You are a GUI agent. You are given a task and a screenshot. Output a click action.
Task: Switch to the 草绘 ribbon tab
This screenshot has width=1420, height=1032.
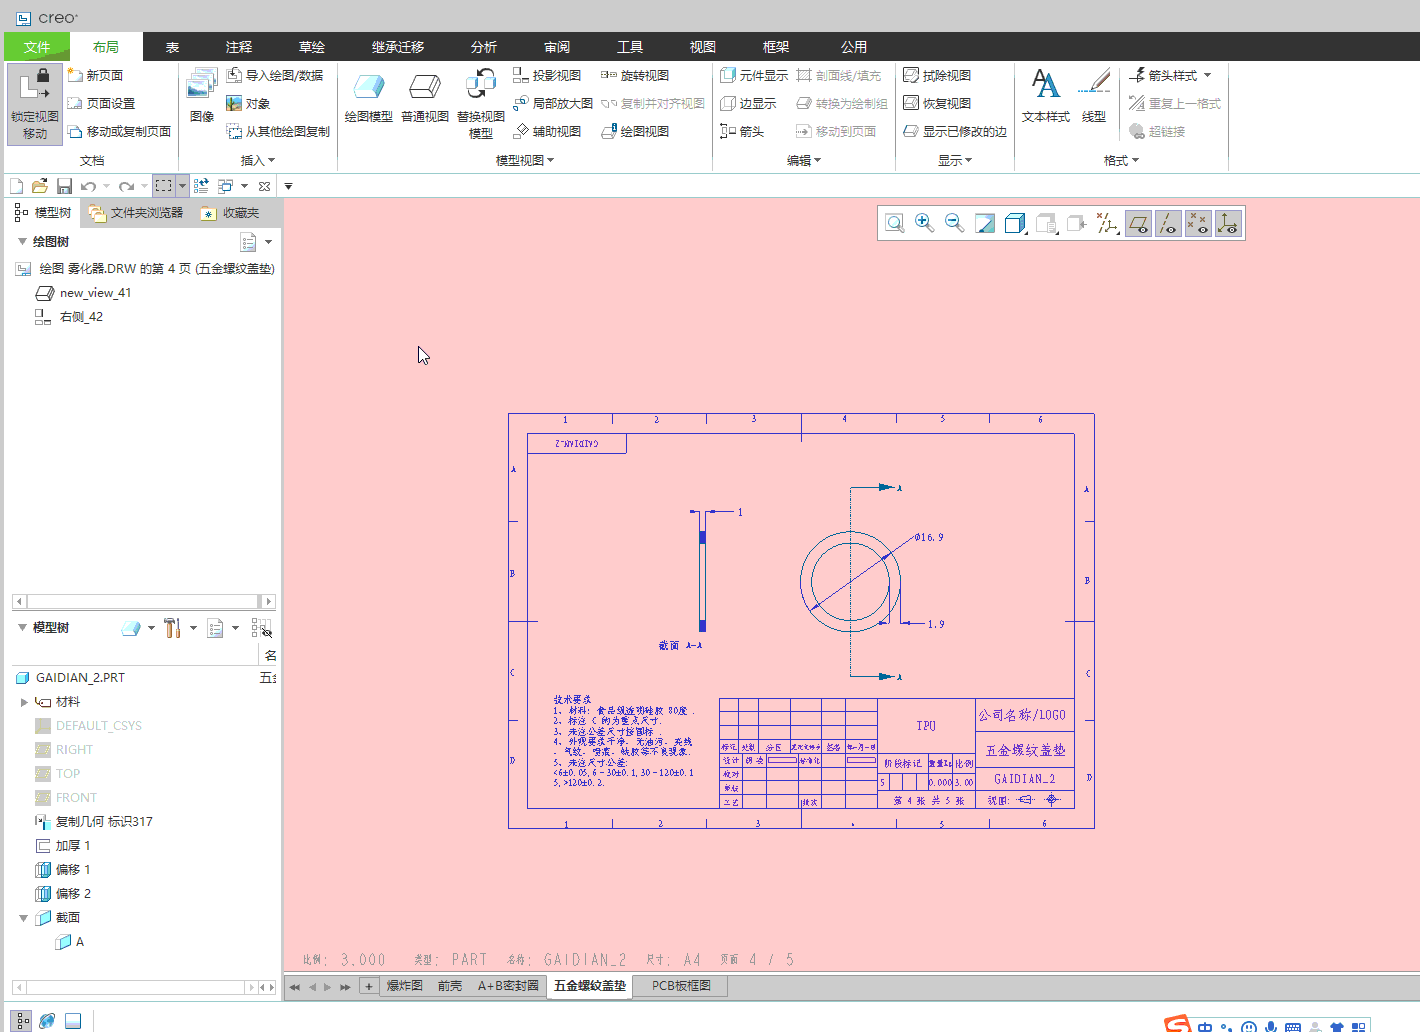point(312,47)
